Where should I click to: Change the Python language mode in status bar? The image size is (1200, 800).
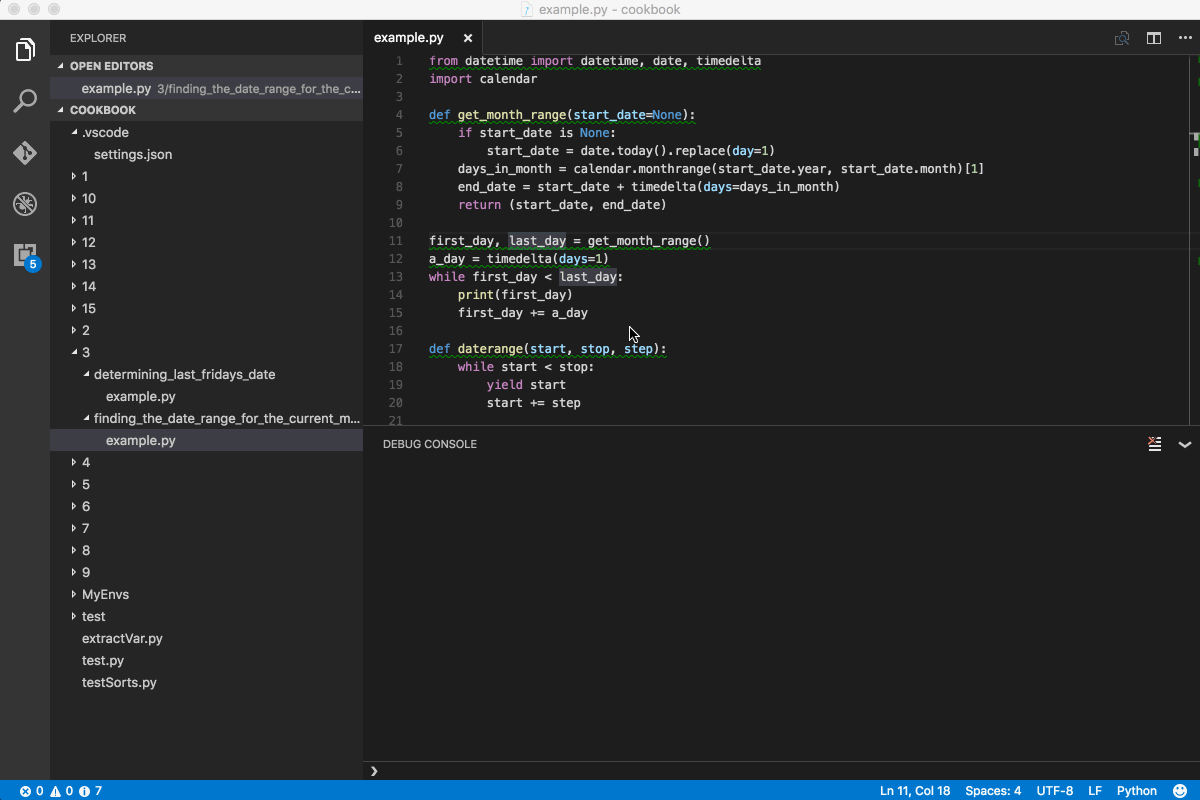pos(1136,790)
